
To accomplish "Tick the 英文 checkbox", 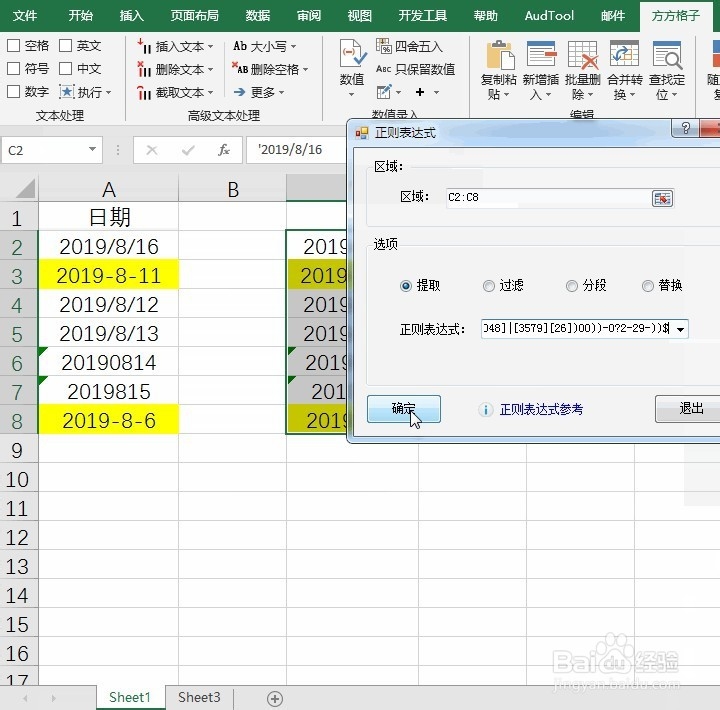I will coord(66,45).
